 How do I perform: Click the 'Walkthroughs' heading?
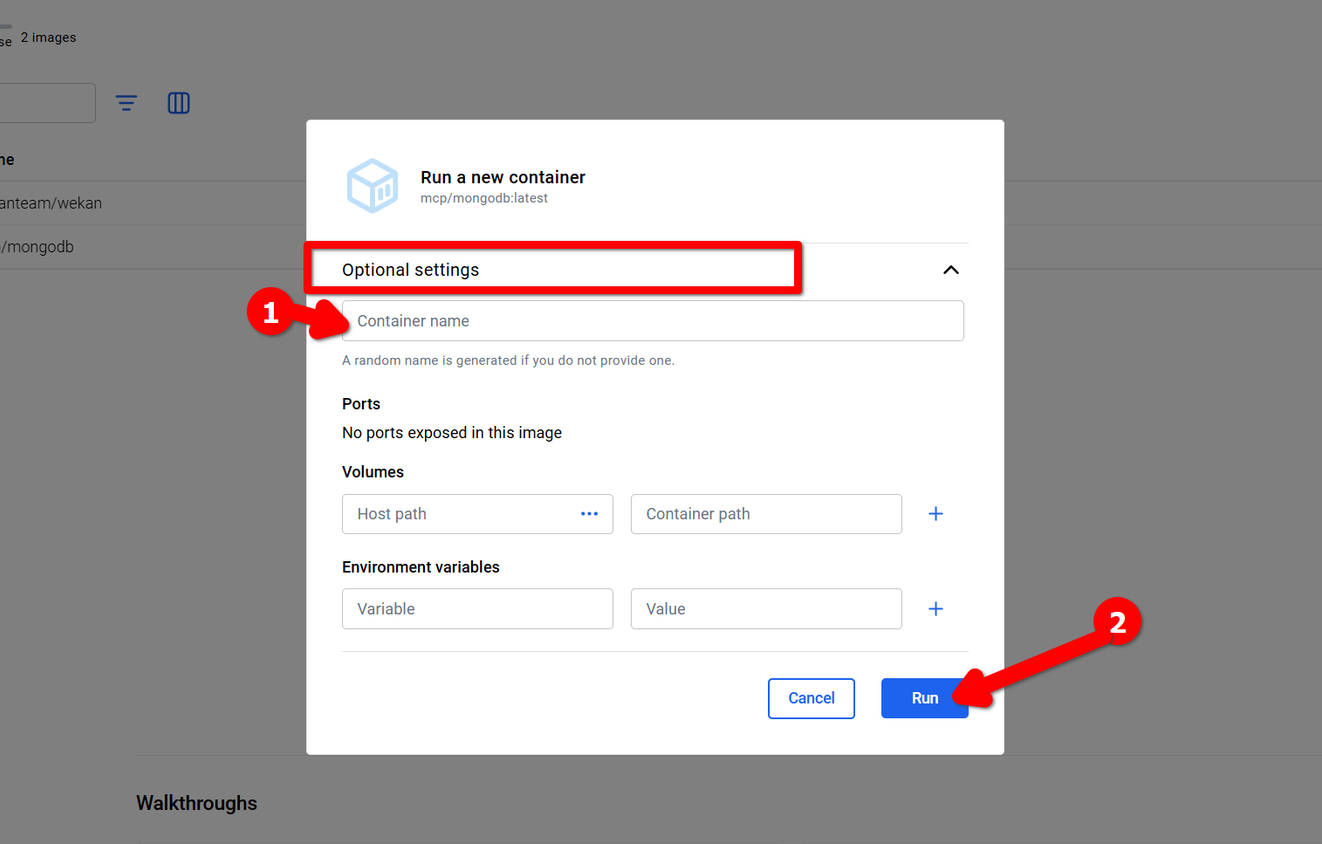tap(197, 803)
